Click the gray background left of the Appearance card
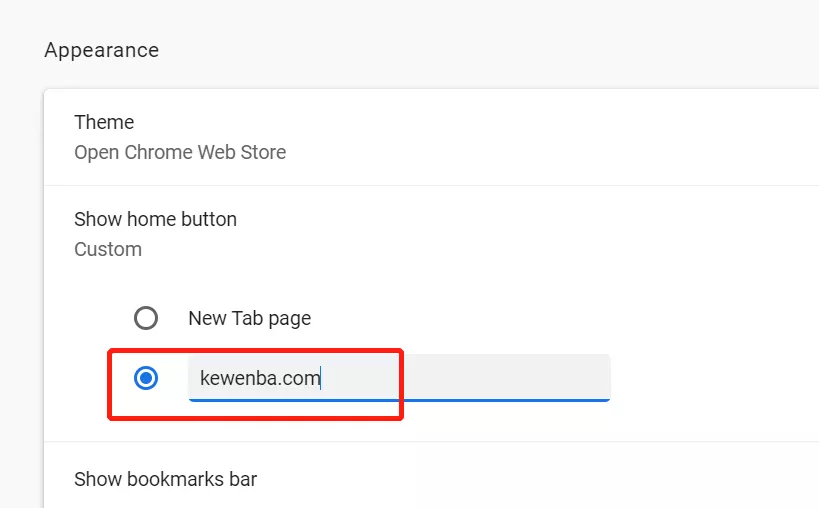Image resolution: width=819 pixels, height=508 pixels. click(20, 300)
